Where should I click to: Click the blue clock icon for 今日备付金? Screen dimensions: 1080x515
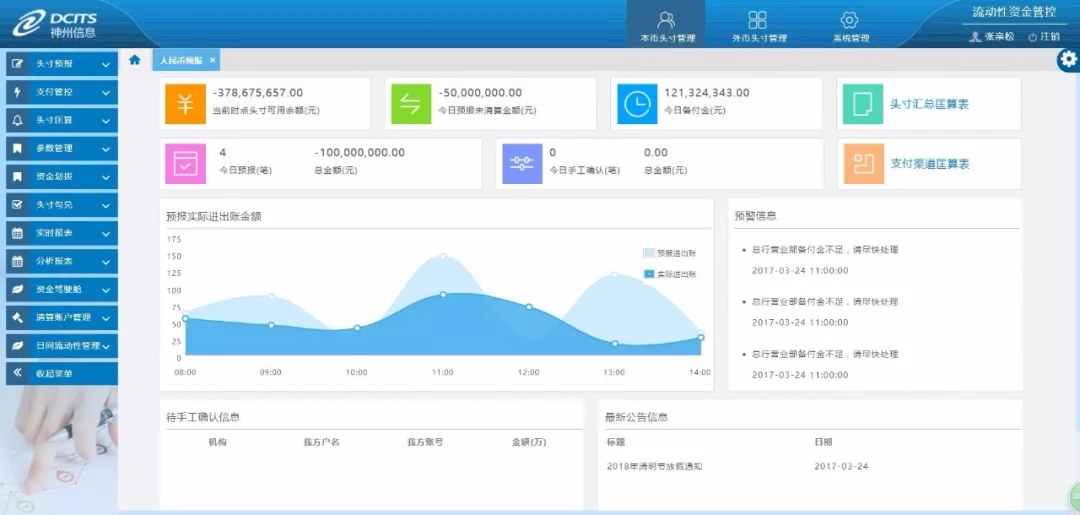tap(637, 104)
